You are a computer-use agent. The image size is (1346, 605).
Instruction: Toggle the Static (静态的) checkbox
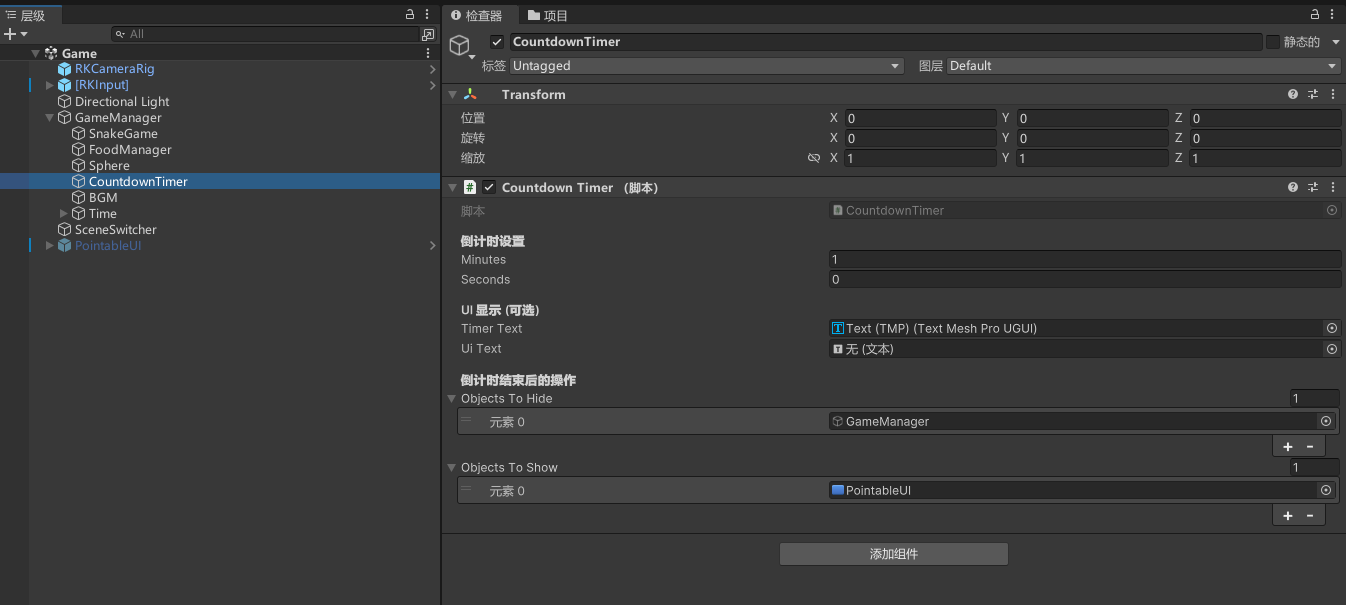click(1273, 42)
